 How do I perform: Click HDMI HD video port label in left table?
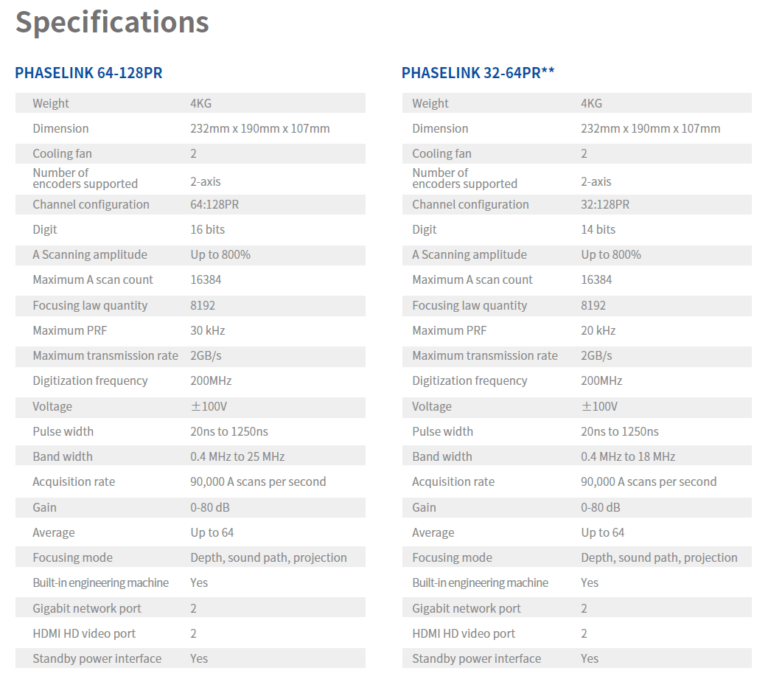84,633
